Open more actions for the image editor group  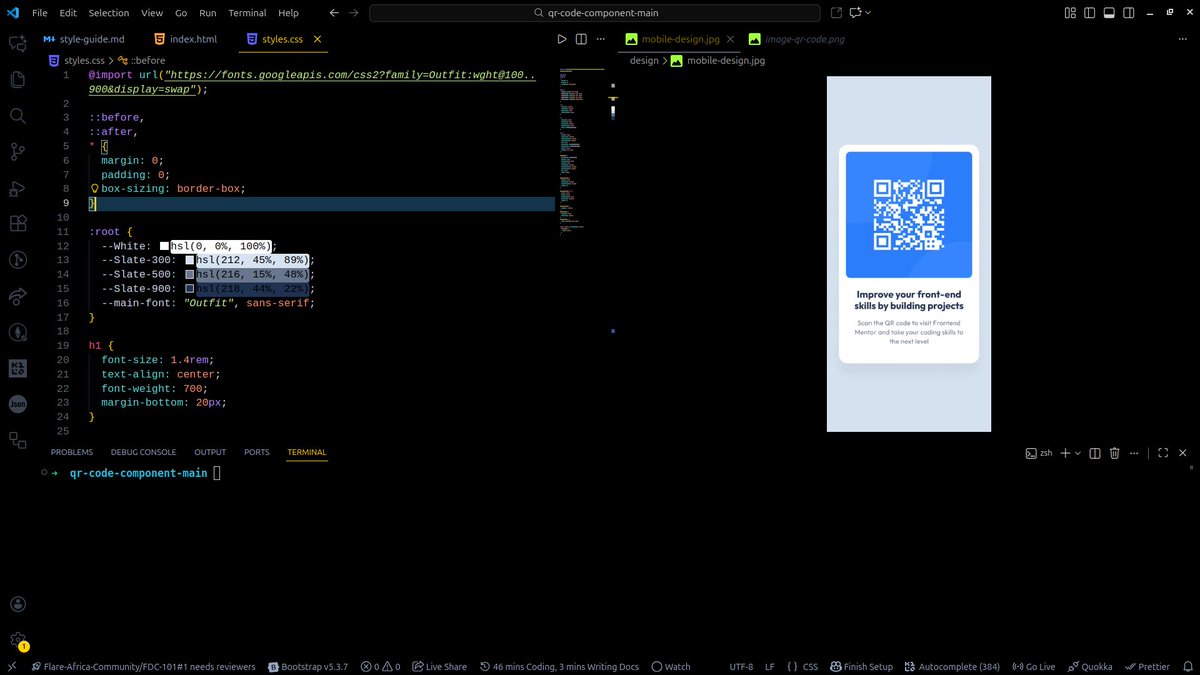1183,39
